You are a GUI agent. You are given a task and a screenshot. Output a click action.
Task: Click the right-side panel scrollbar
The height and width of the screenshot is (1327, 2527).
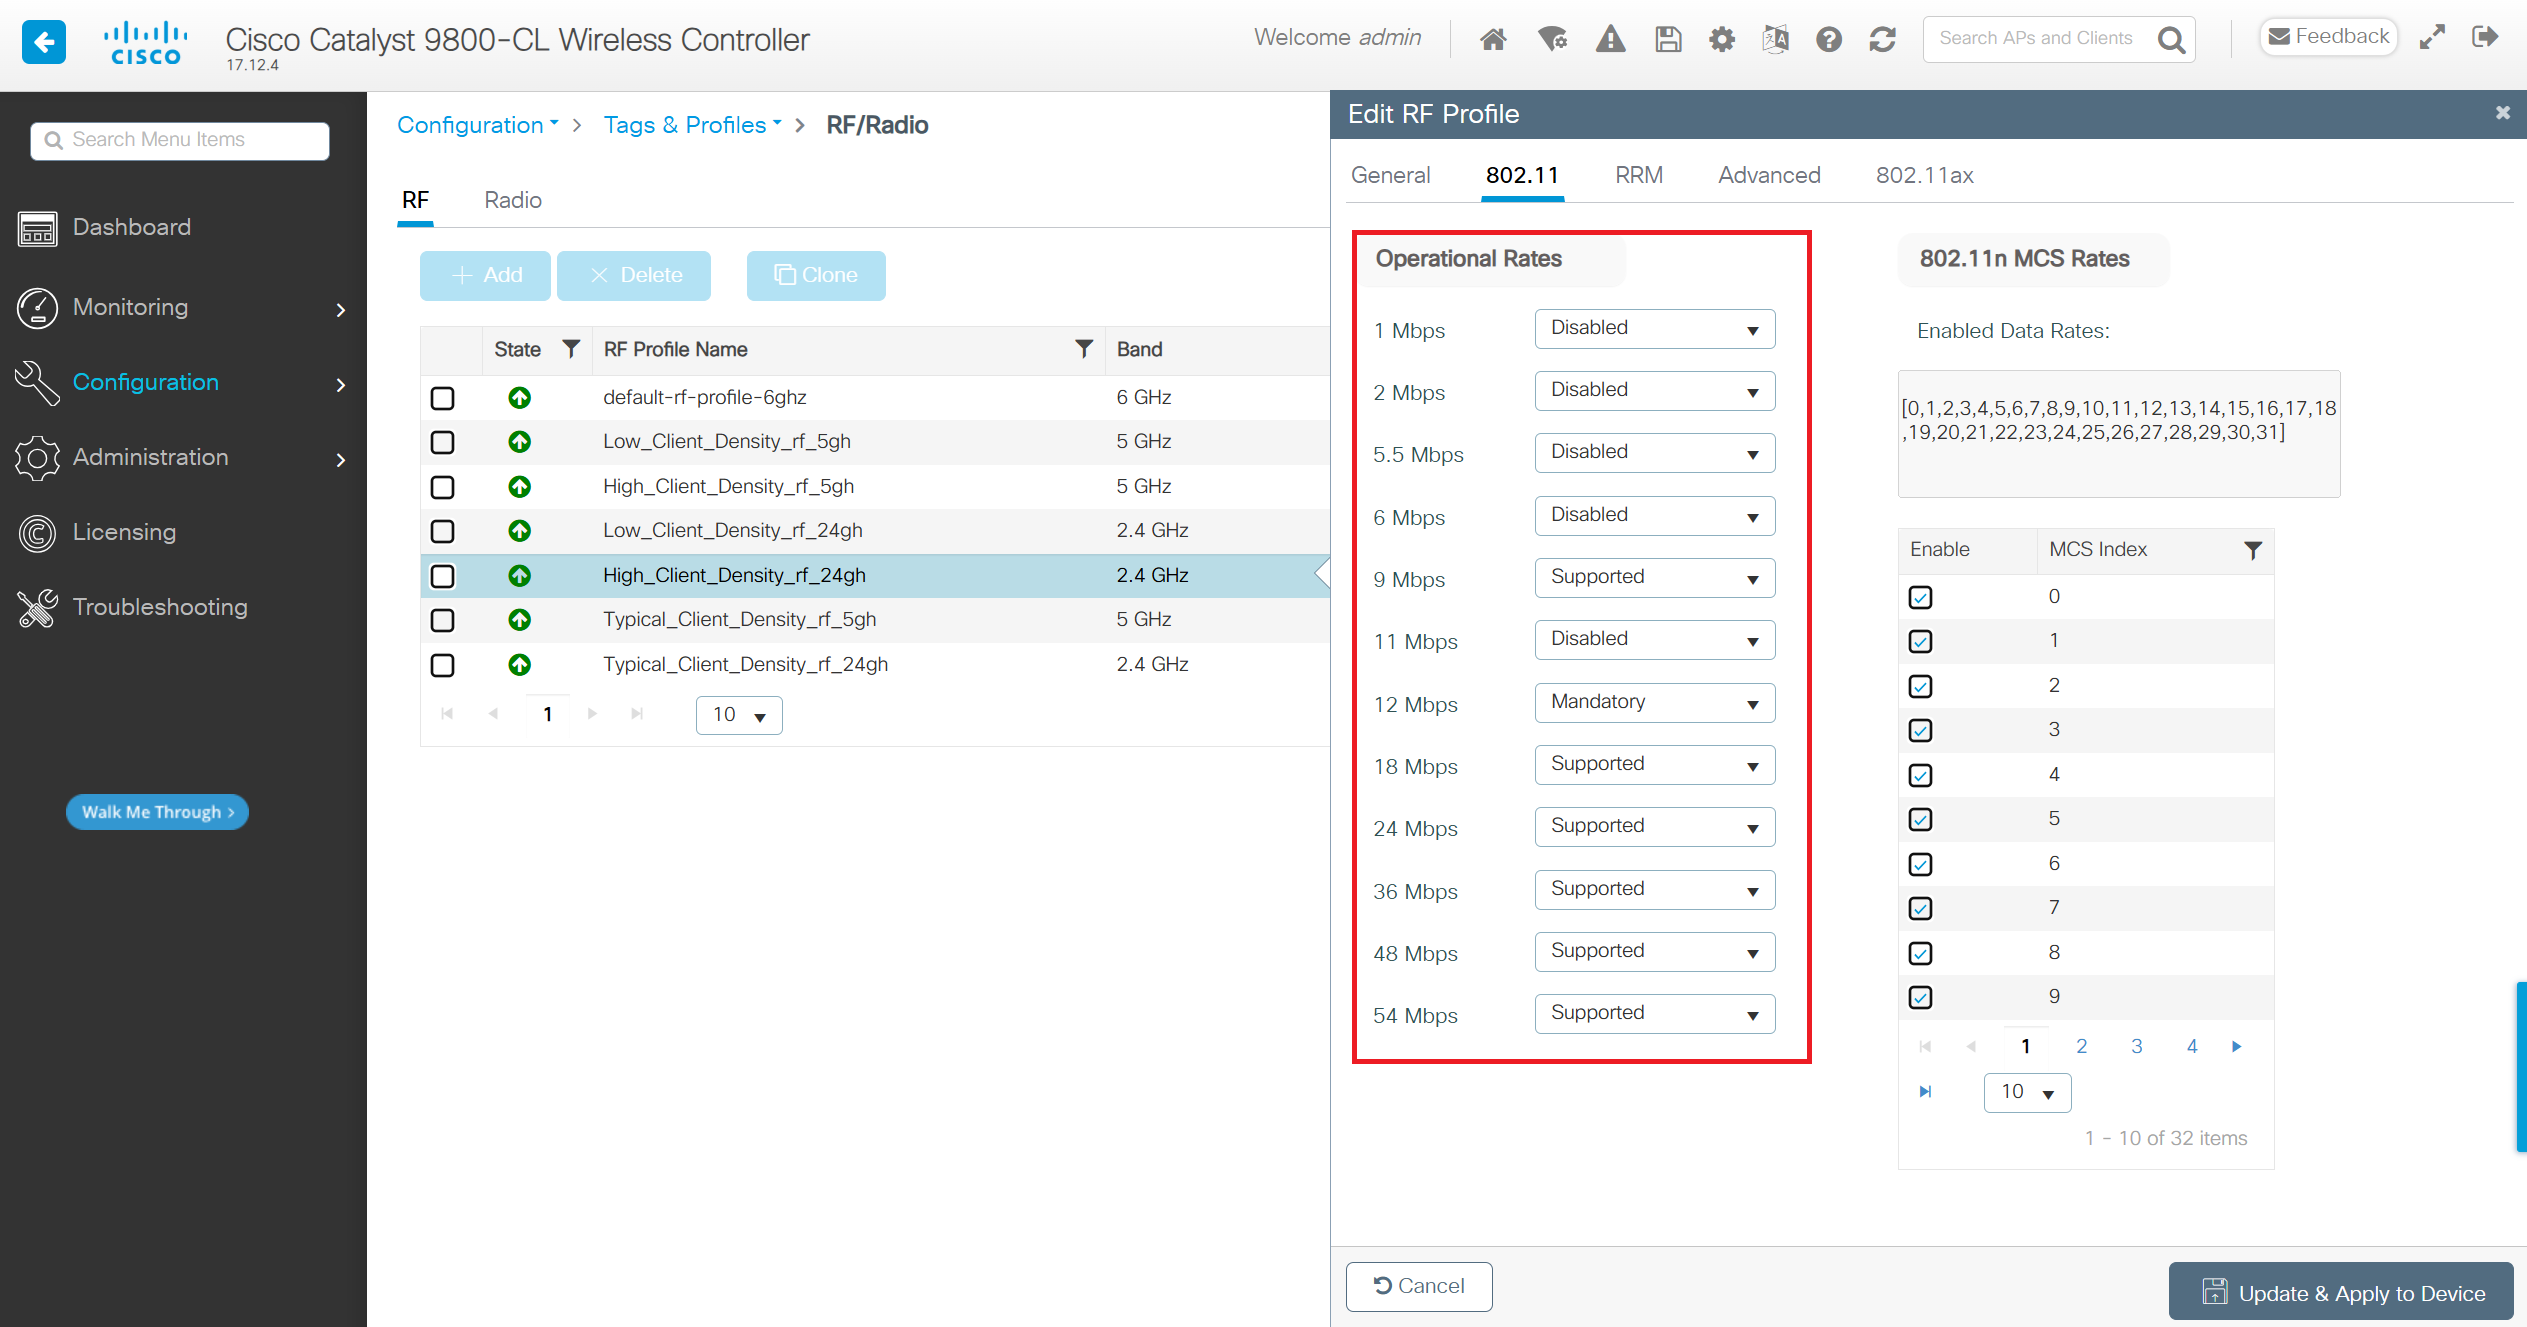pos(2521,1067)
